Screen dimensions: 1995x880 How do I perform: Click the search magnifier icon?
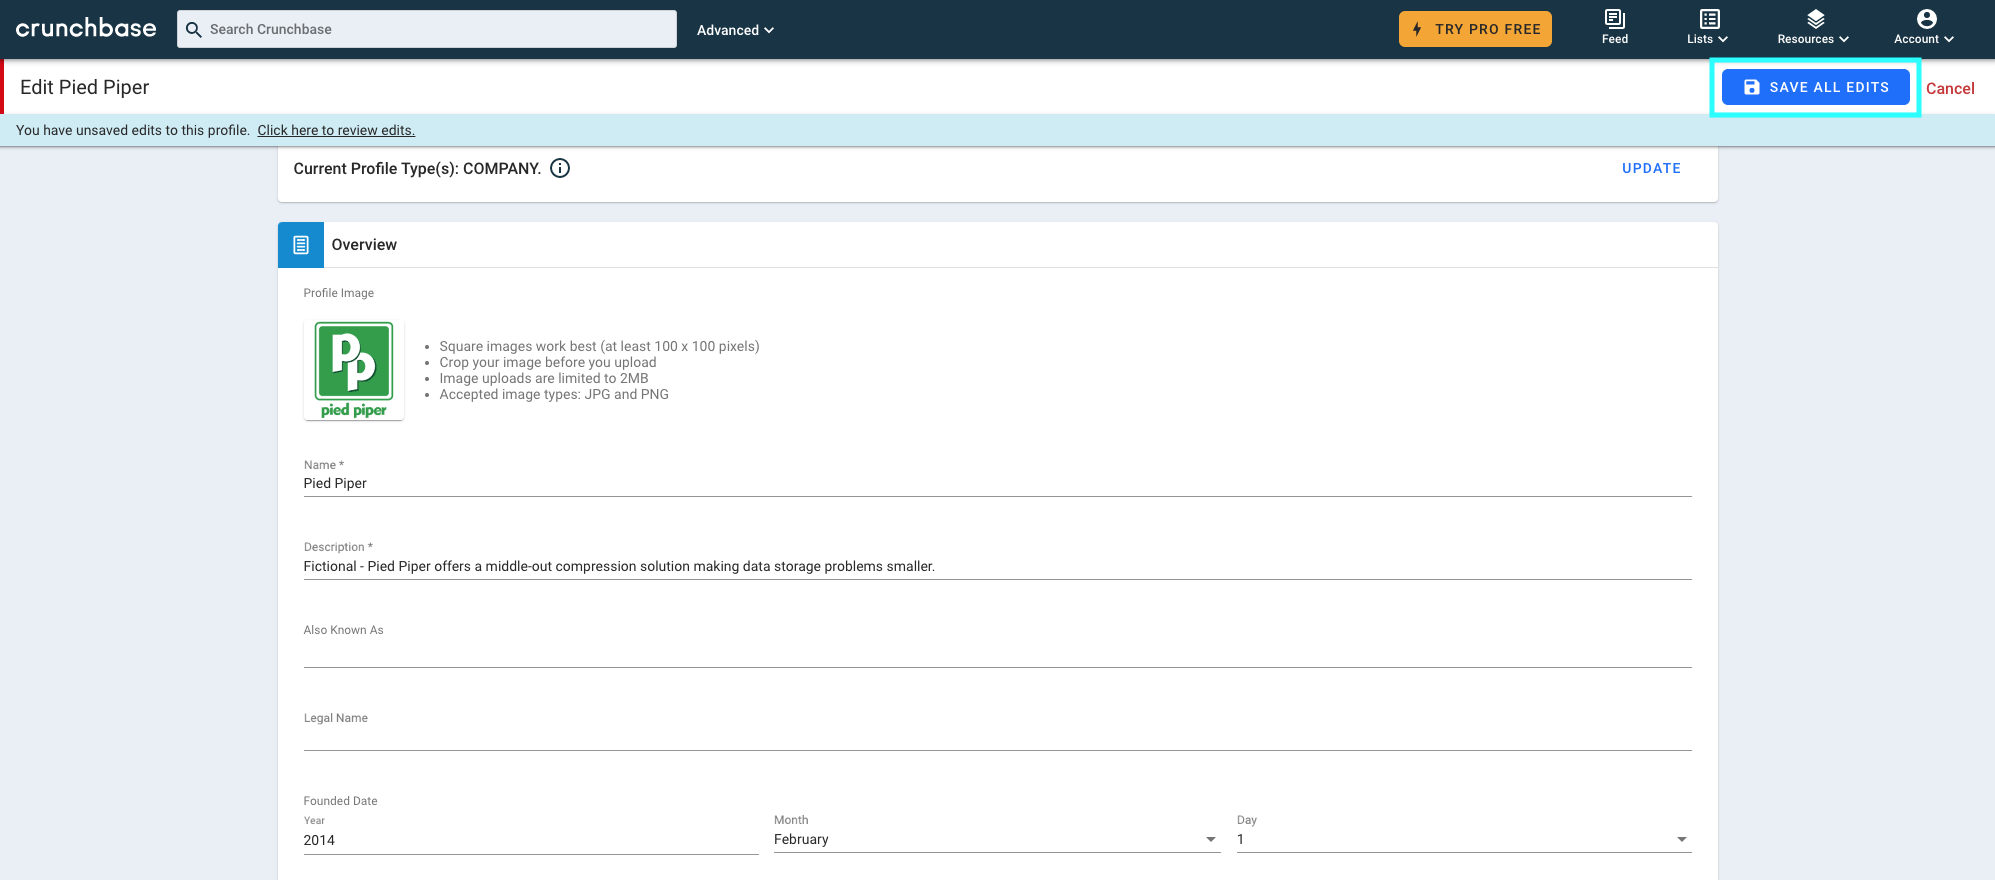coord(194,30)
